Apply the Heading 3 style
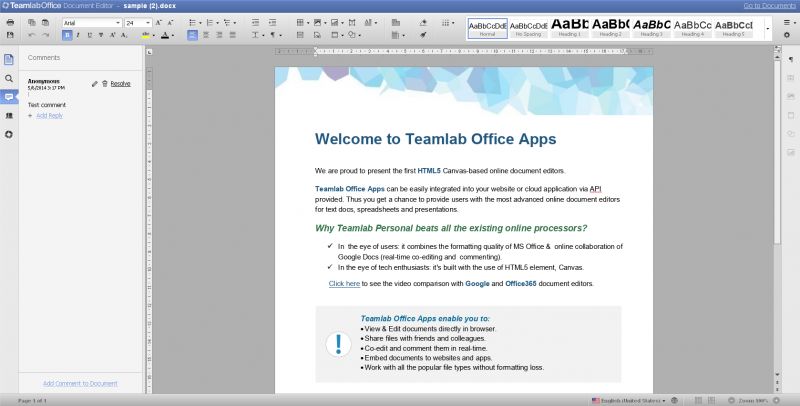Viewport: 800px width, 406px height. pyautogui.click(x=652, y=28)
